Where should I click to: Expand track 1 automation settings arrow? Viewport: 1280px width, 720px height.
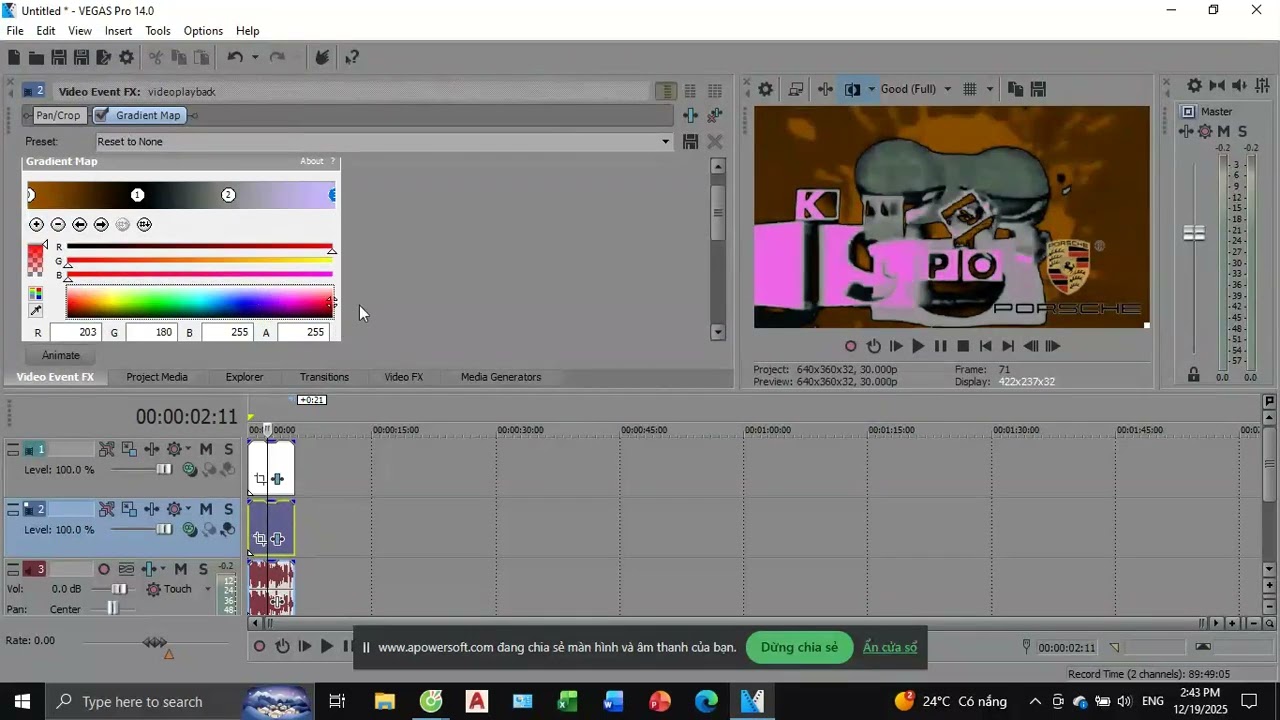point(188,449)
